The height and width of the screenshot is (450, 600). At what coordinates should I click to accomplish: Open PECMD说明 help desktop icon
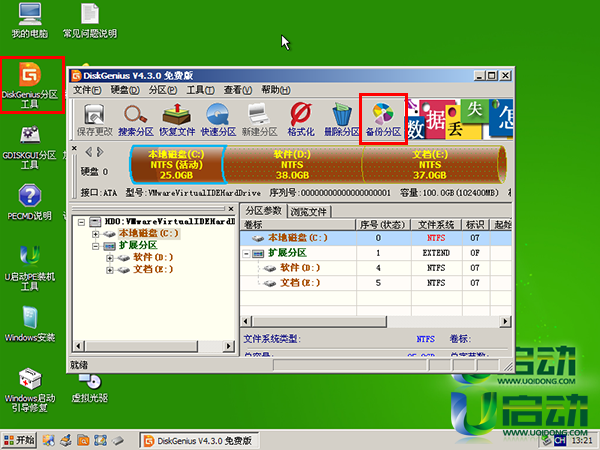[29, 203]
